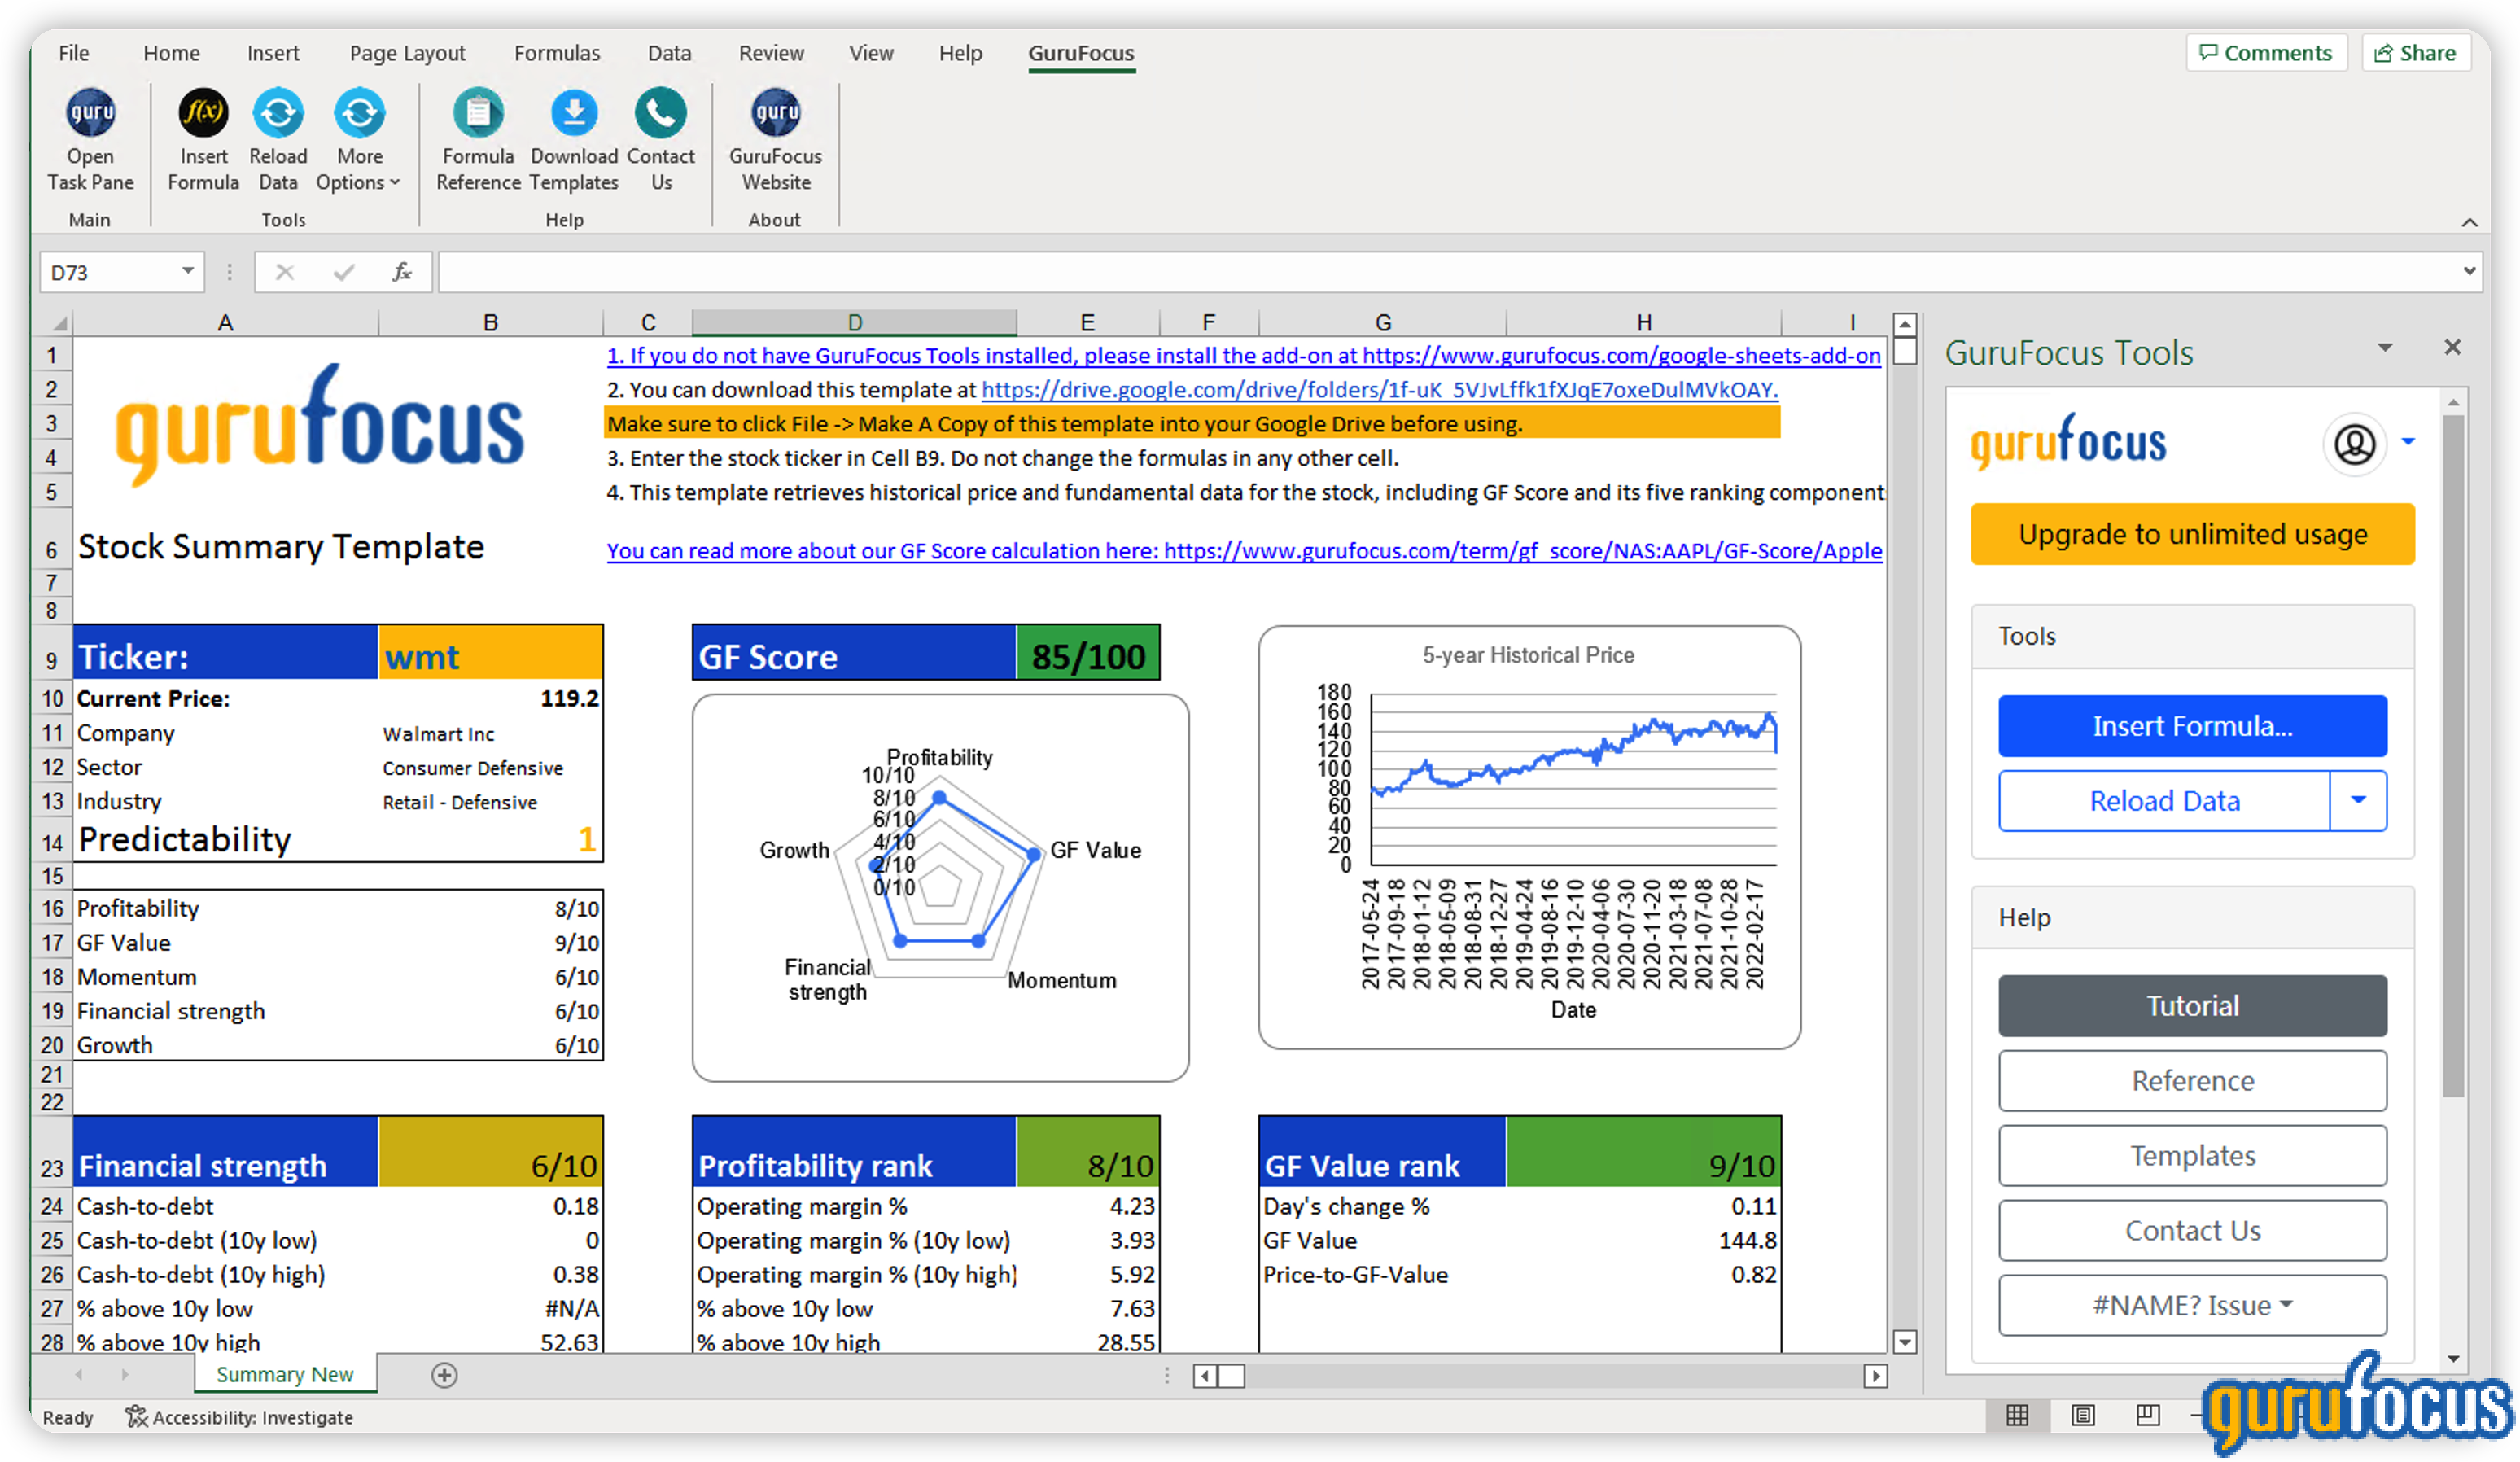2520x1462 pixels.
Task: Click the Download Templates ribbon icon
Action: [x=574, y=113]
